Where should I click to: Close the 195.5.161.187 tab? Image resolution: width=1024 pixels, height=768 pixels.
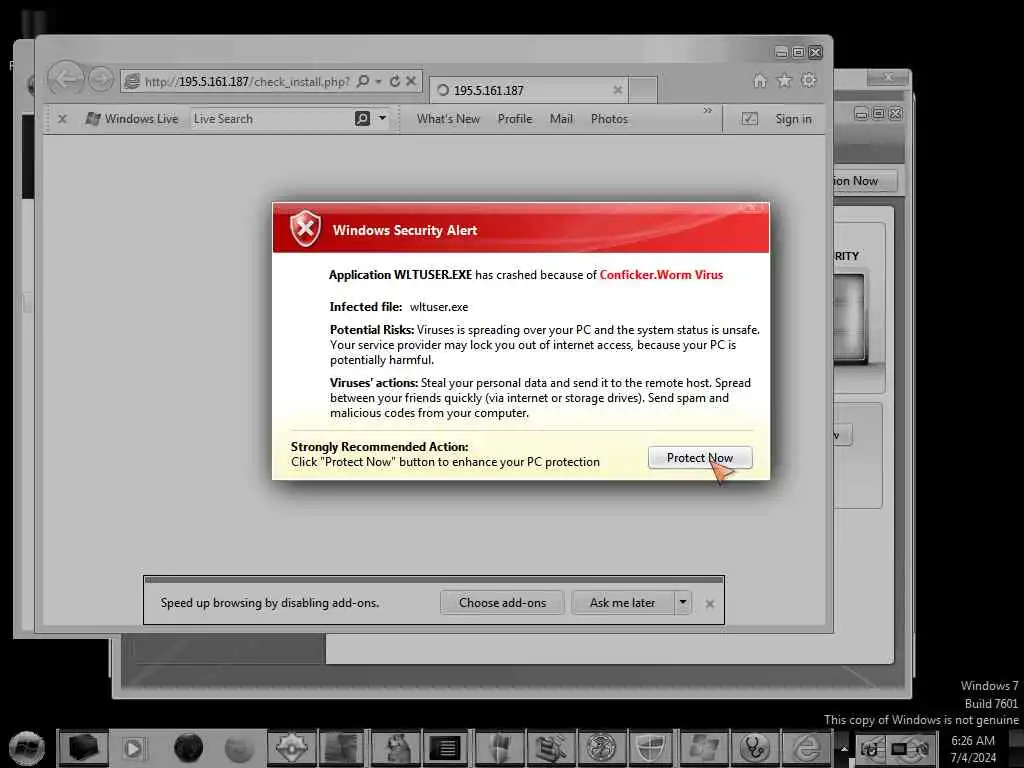tap(617, 90)
